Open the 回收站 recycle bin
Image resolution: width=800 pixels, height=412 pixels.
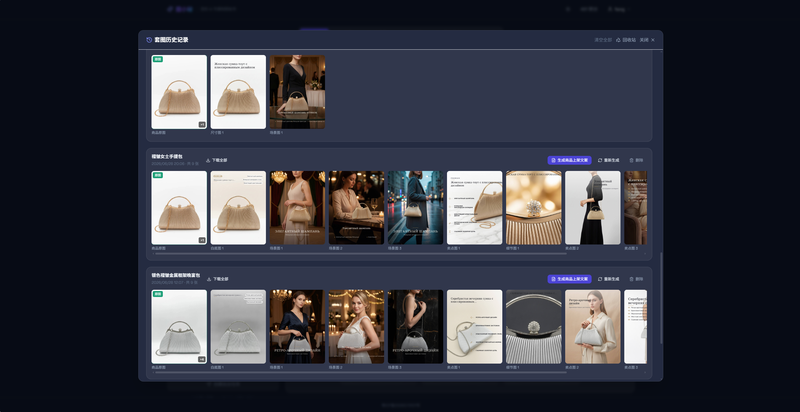coord(626,40)
